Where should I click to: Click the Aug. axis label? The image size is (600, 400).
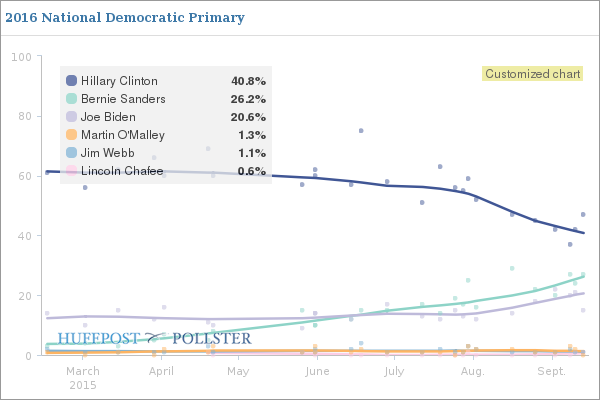coord(473,371)
